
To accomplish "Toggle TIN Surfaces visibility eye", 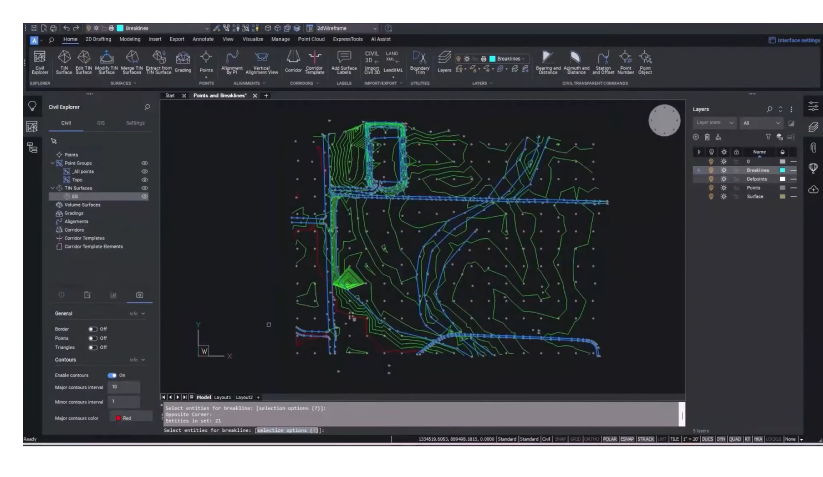I will [x=144, y=188].
